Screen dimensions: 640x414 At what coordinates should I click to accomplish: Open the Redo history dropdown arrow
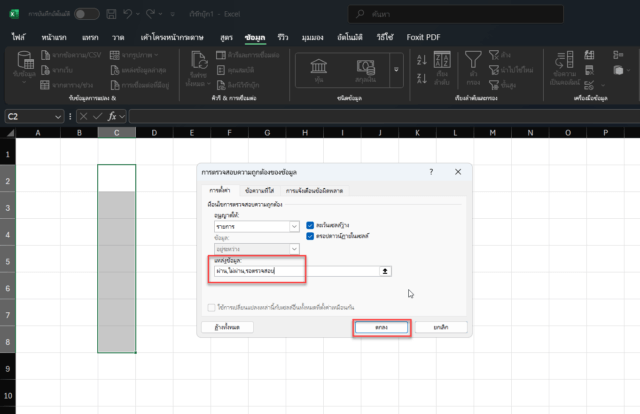[x=160, y=14]
